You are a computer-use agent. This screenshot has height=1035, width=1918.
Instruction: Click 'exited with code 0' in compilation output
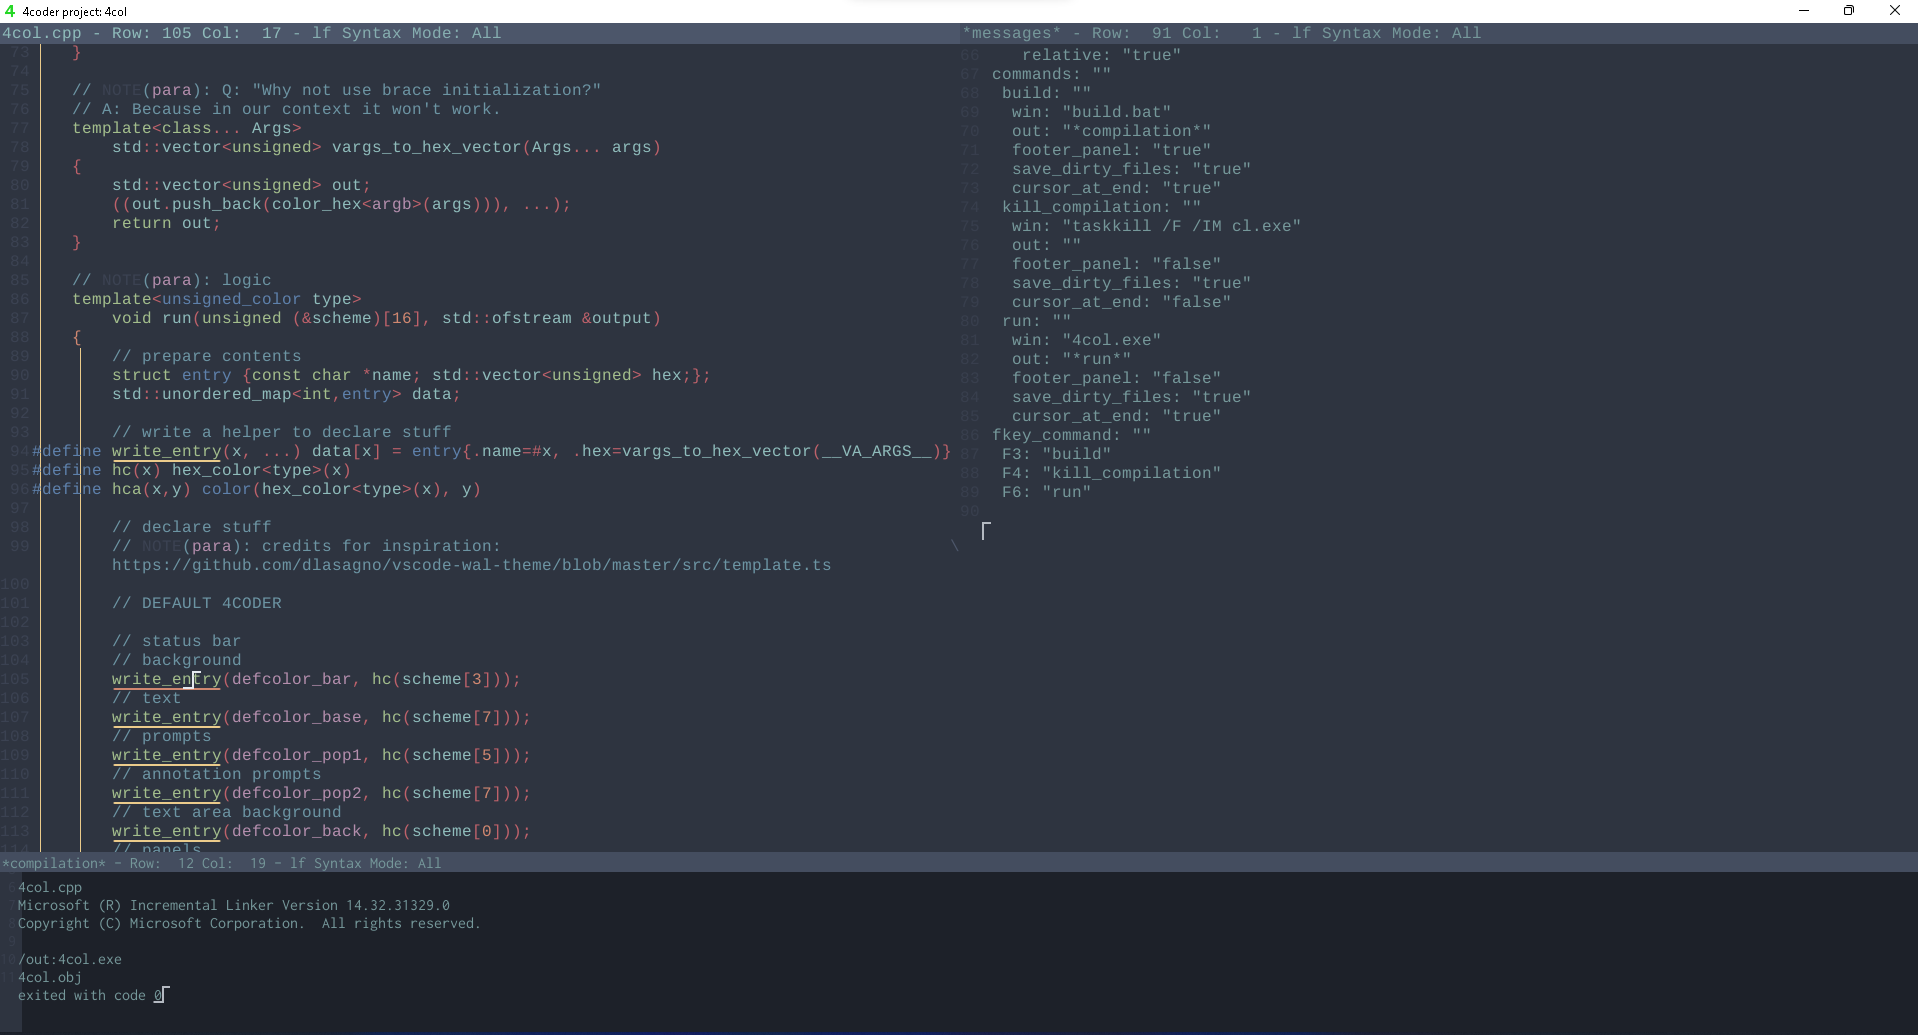point(90,995)
